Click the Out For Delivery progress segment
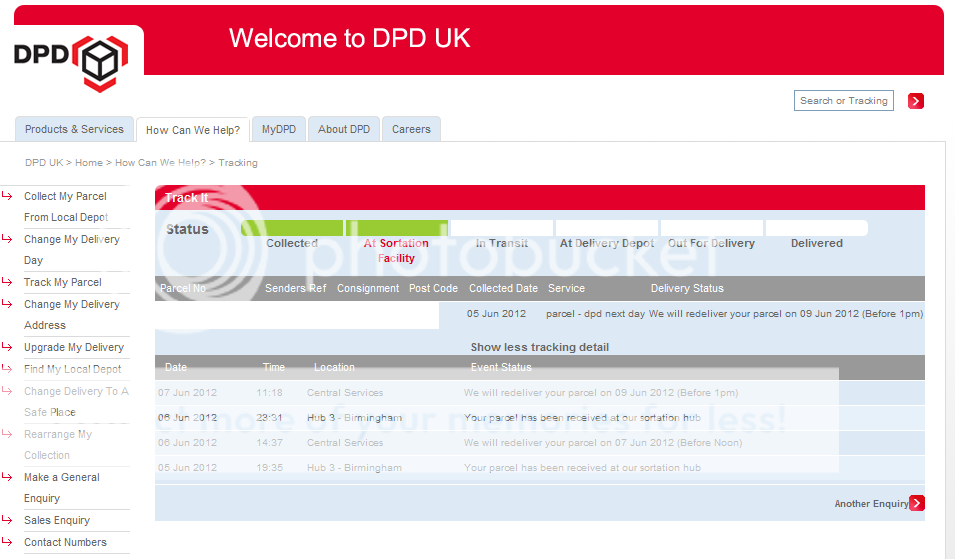 coord(712,228)
